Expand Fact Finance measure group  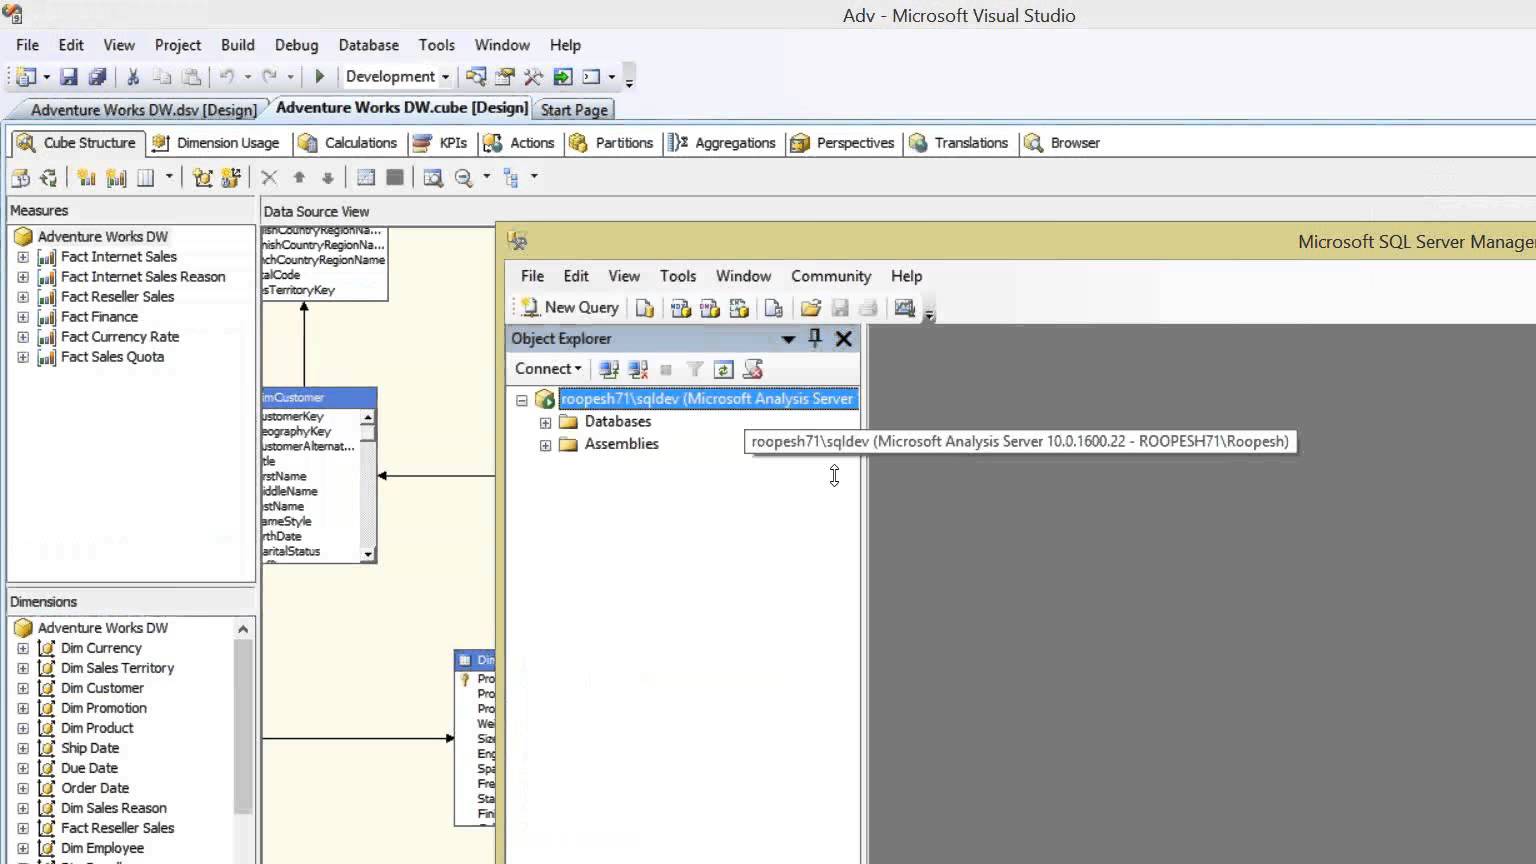23,317
